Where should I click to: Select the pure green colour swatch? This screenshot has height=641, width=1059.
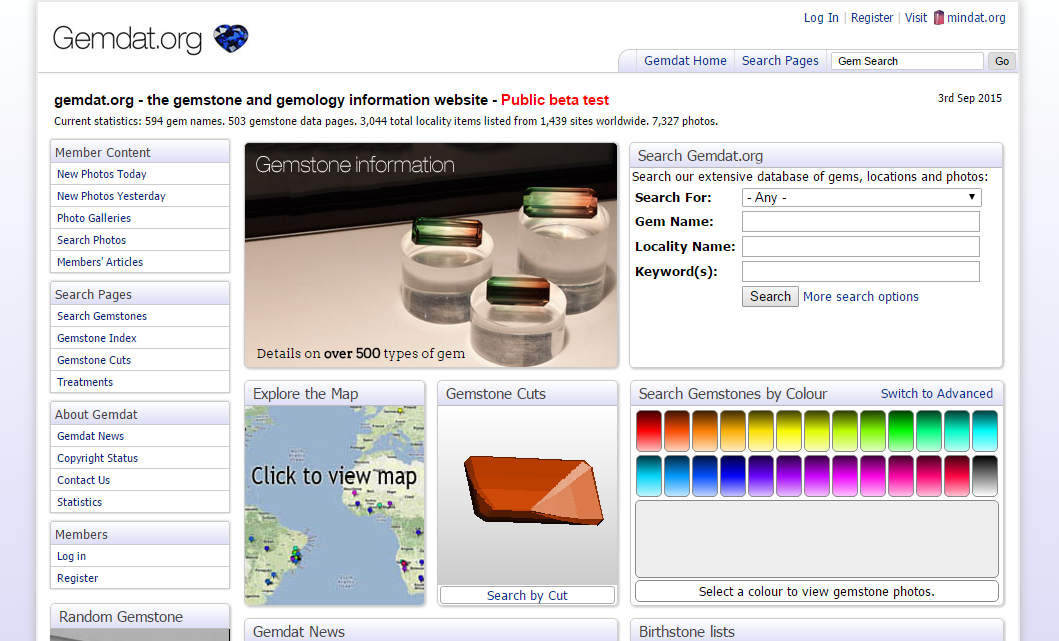tap(901, 431)
